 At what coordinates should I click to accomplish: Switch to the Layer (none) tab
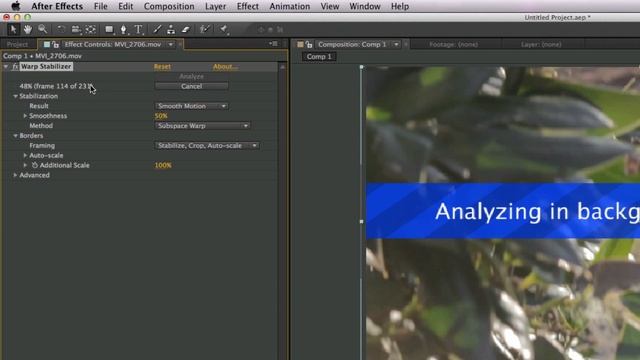click(541, 44)
